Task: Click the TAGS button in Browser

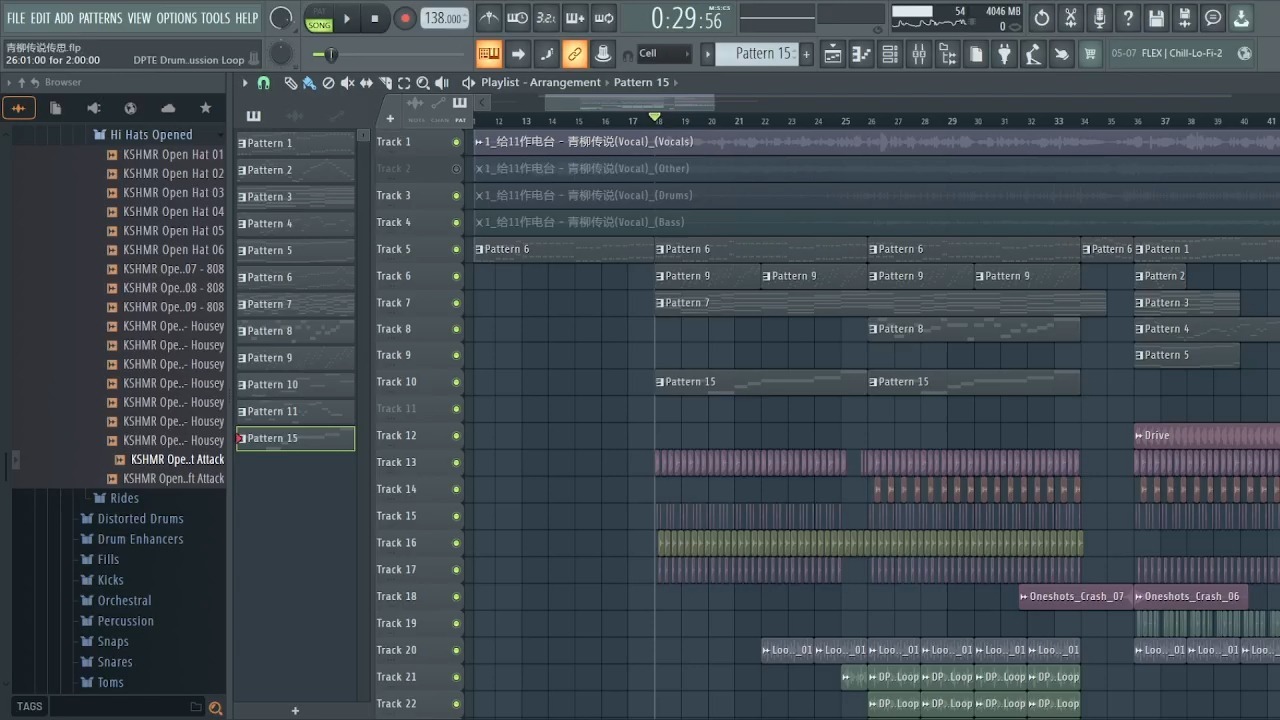Action: (29, 707)
